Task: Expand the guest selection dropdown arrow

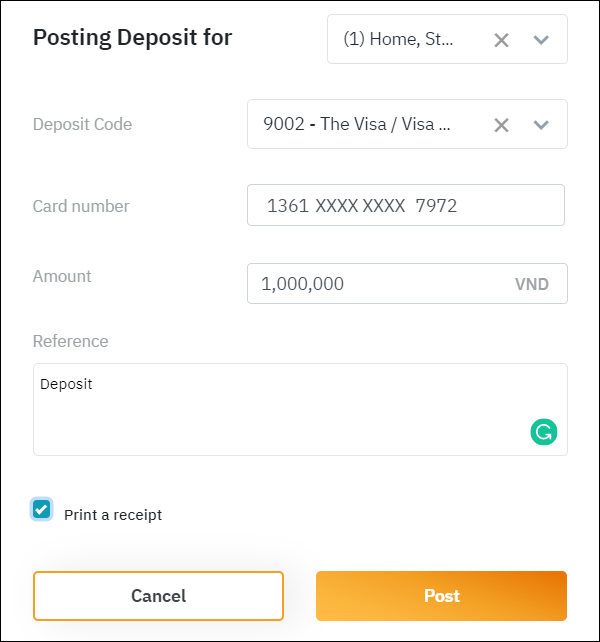Action: (x=541, y=40)
